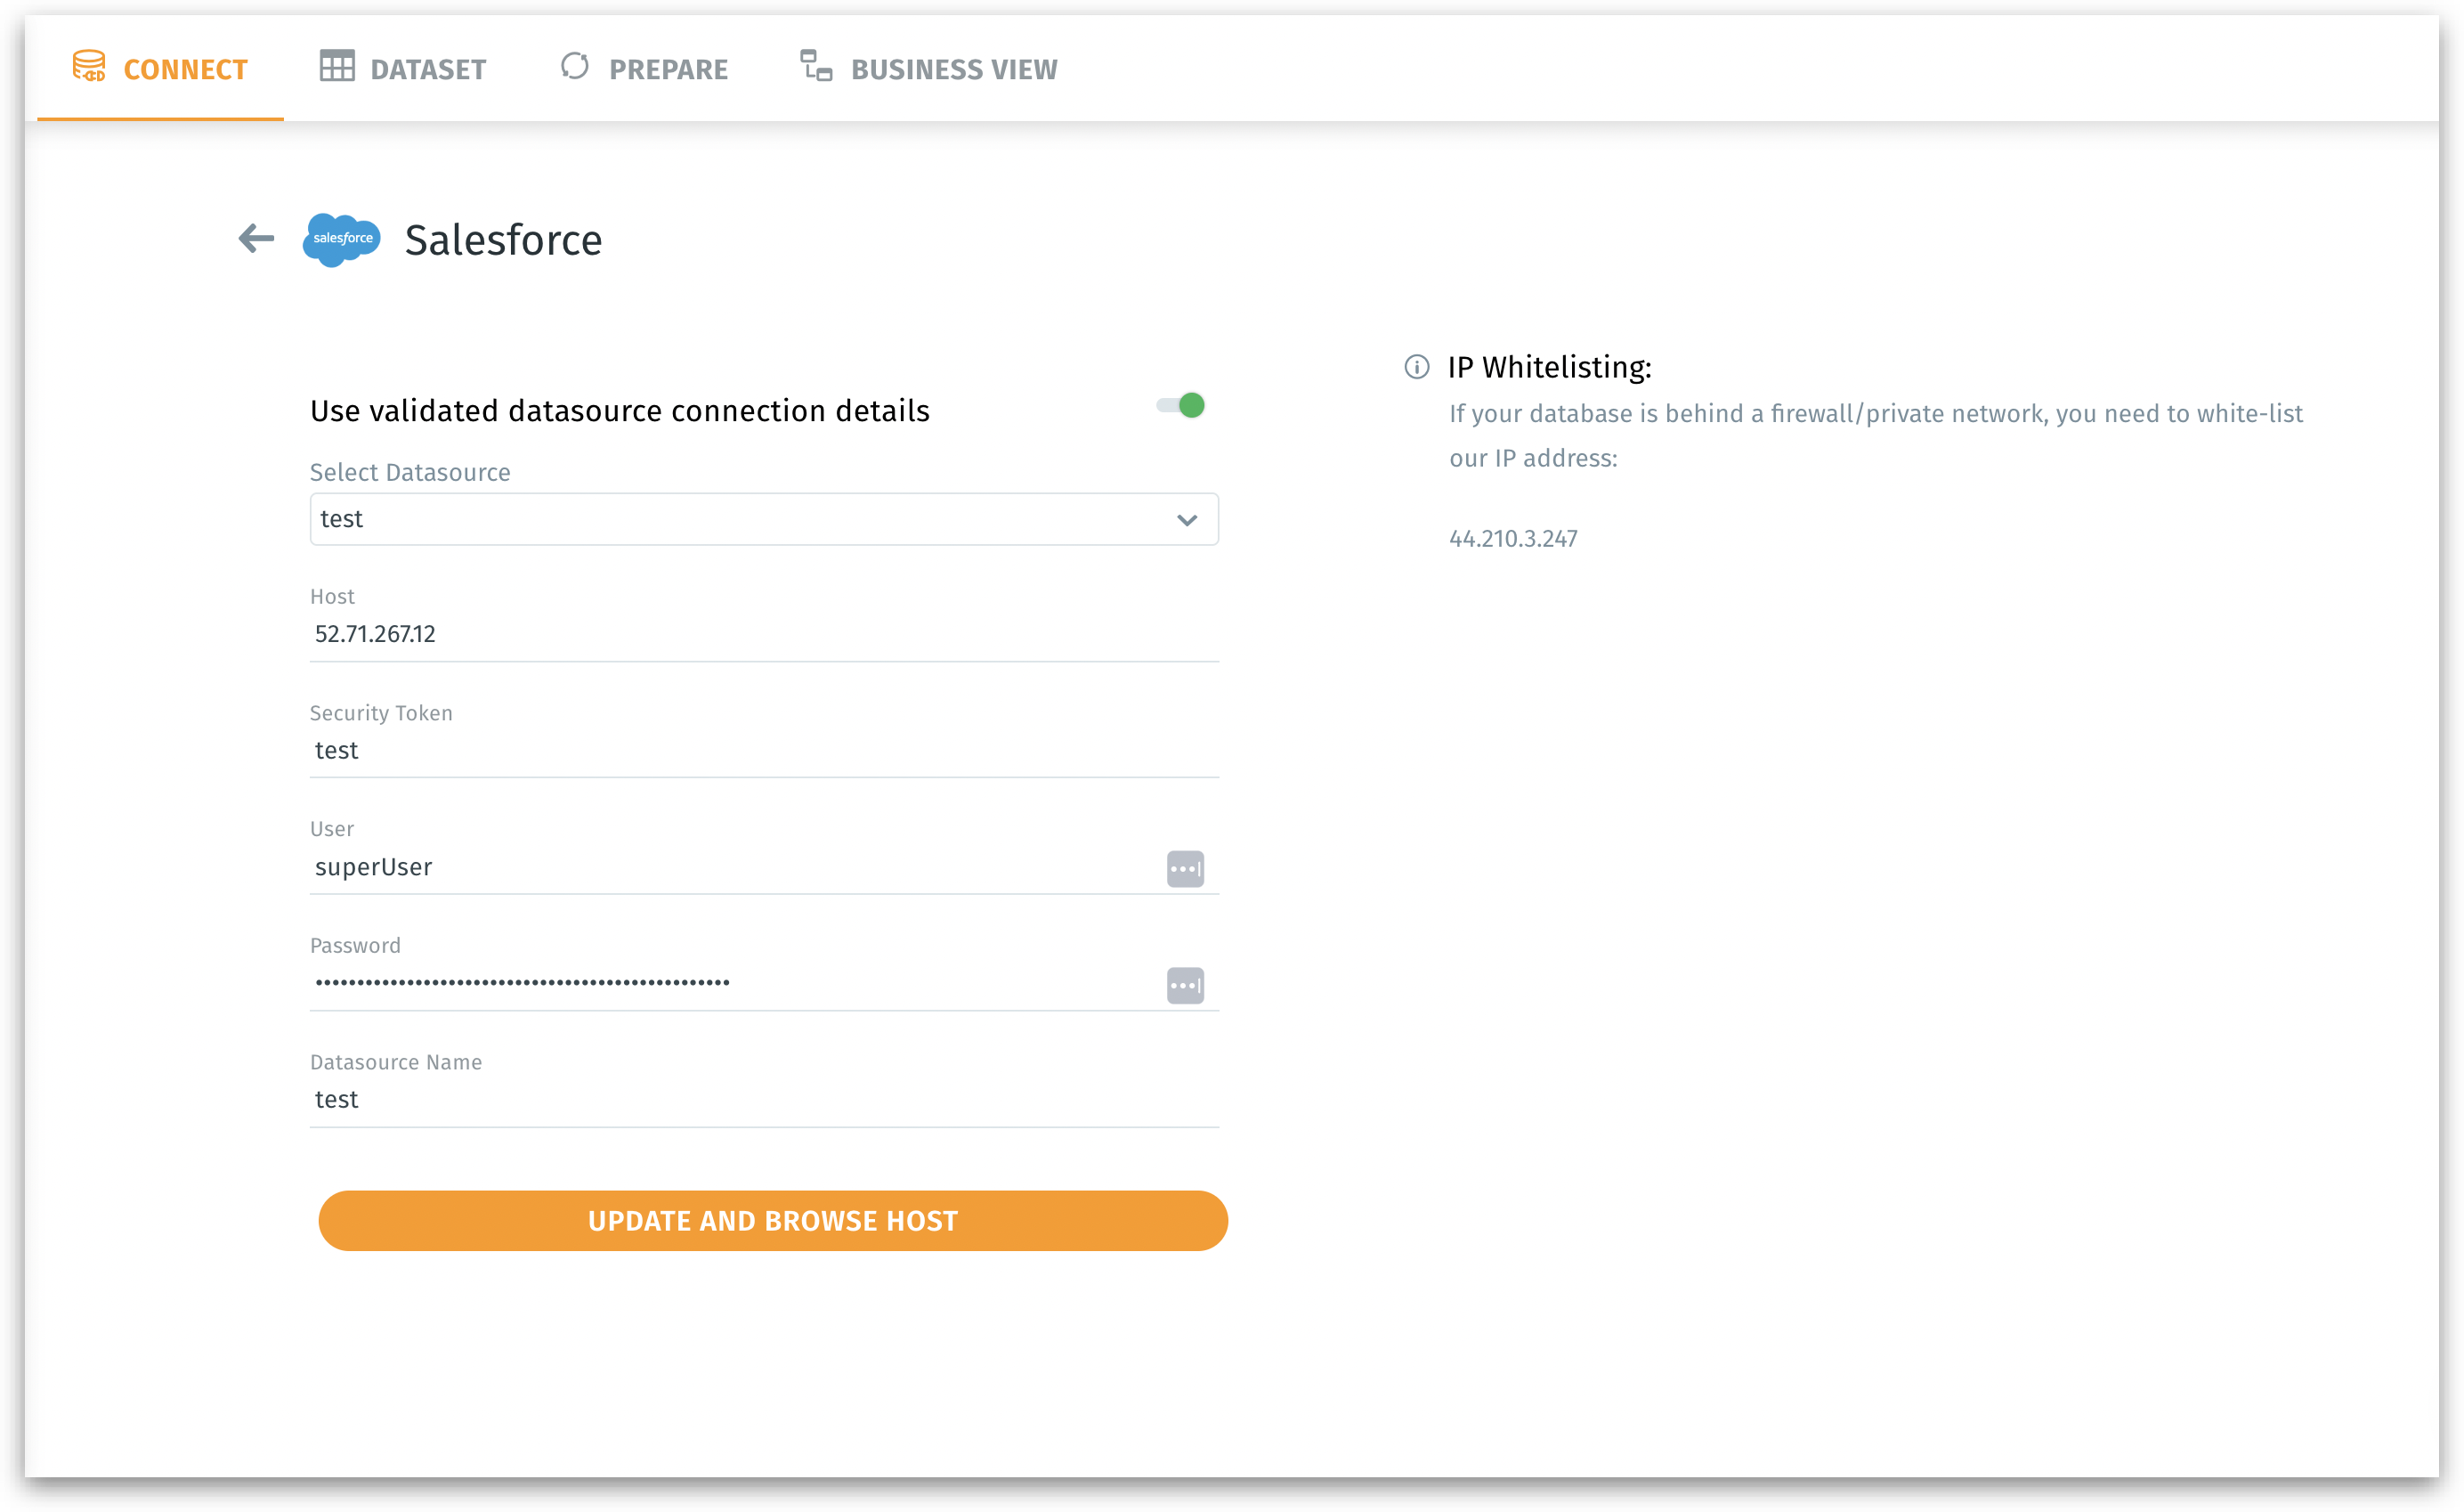This screenshot has height=1512, width=2464.
Task: Click the autofill icon in User field
Action: pos(1185,868)
